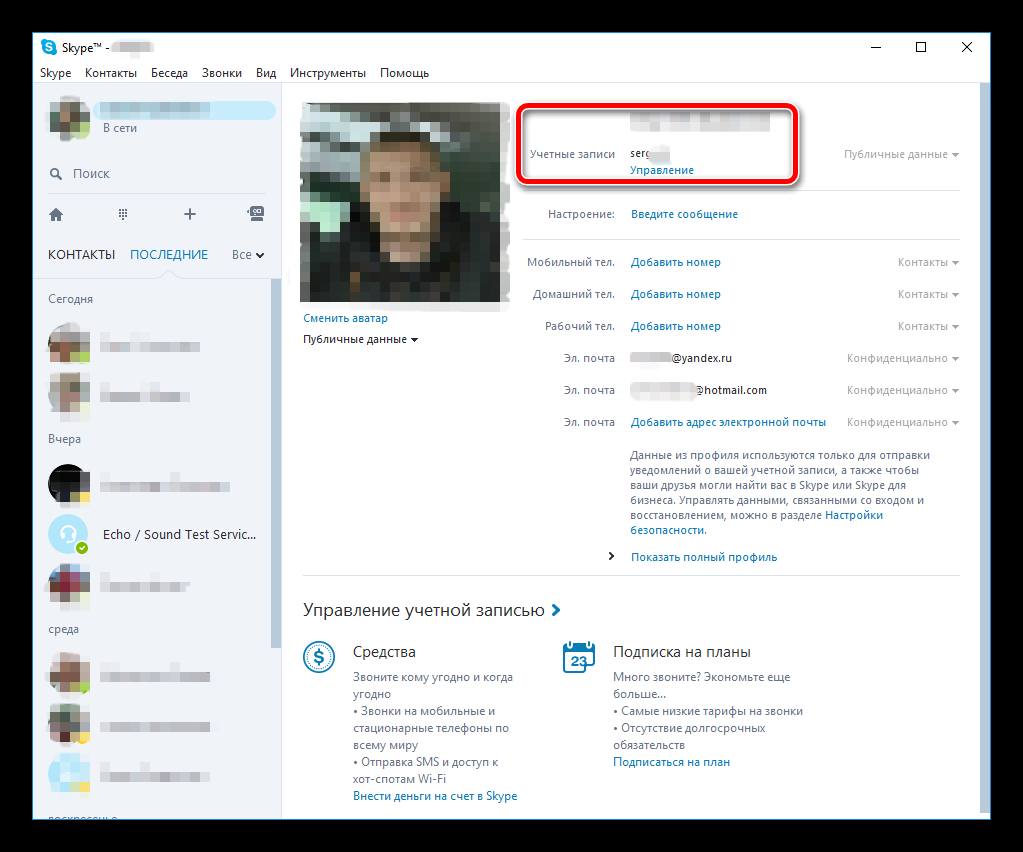The image size is (1023, 852).
Task: Click the search magnifier icon
Action: tap(56, 174)
